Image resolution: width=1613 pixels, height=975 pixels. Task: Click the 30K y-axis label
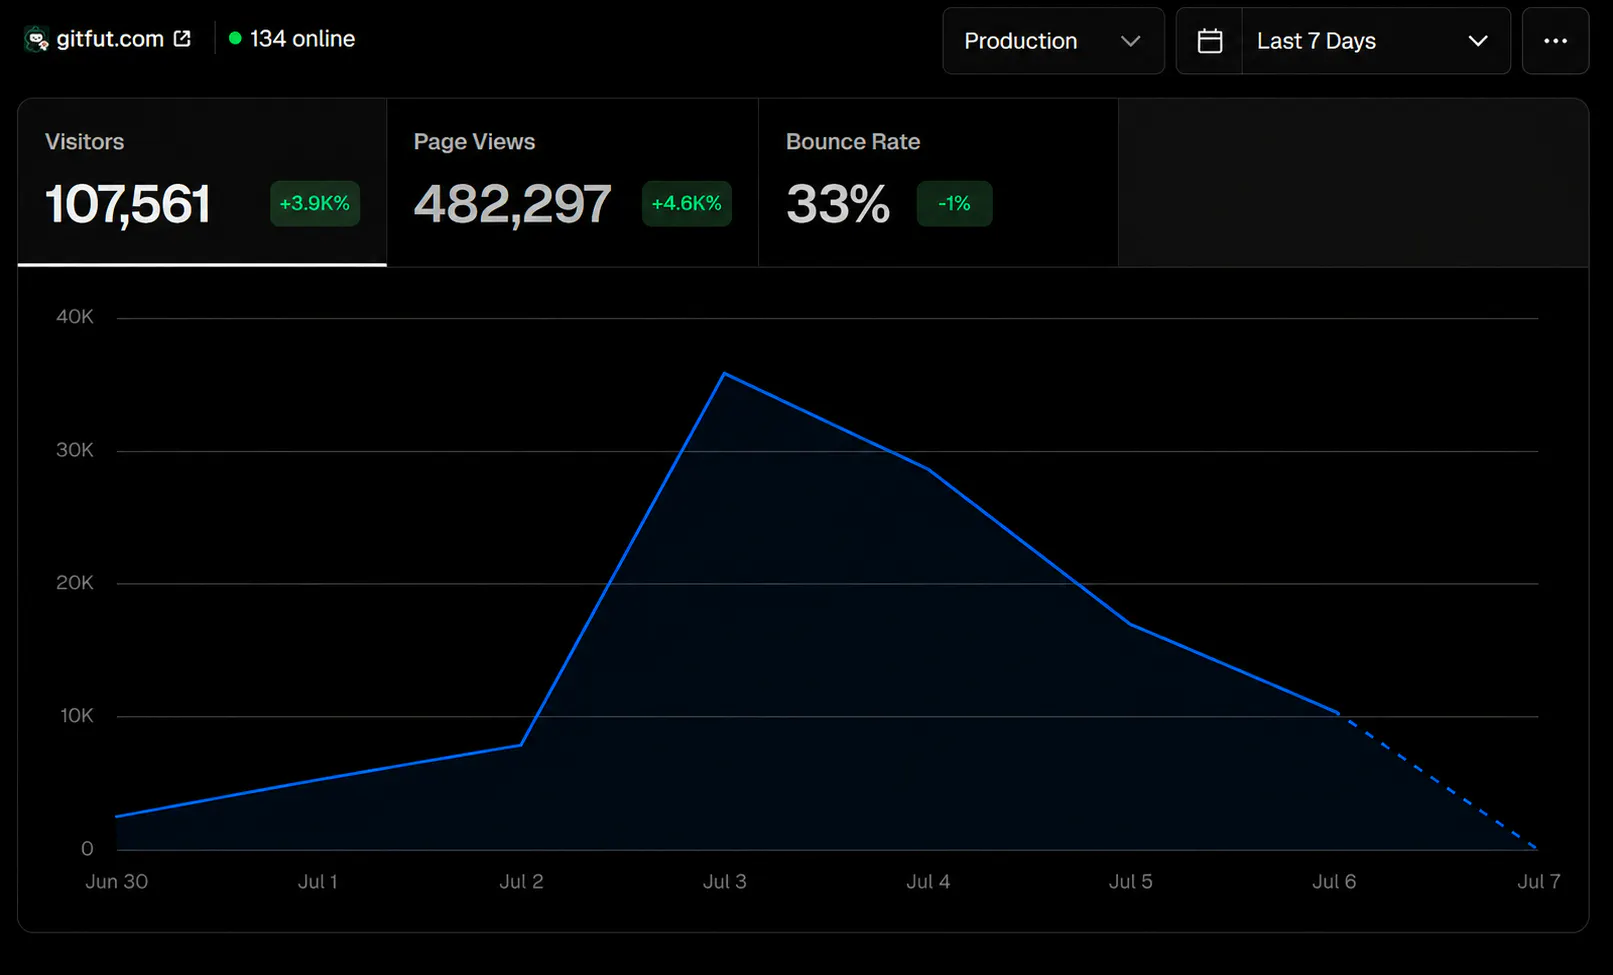click(75, 450)
